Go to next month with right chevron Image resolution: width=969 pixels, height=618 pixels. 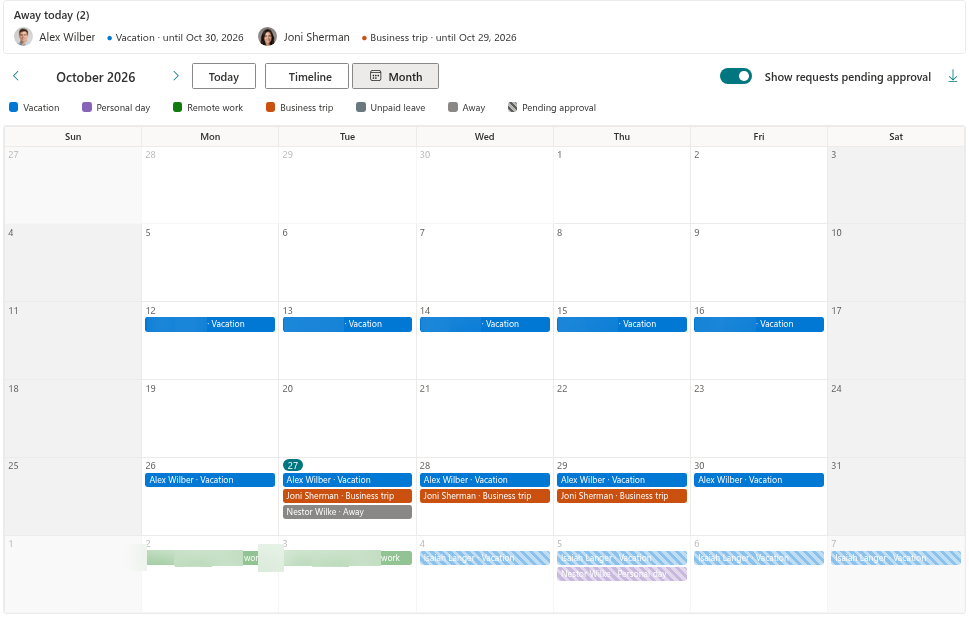point(176,76)
